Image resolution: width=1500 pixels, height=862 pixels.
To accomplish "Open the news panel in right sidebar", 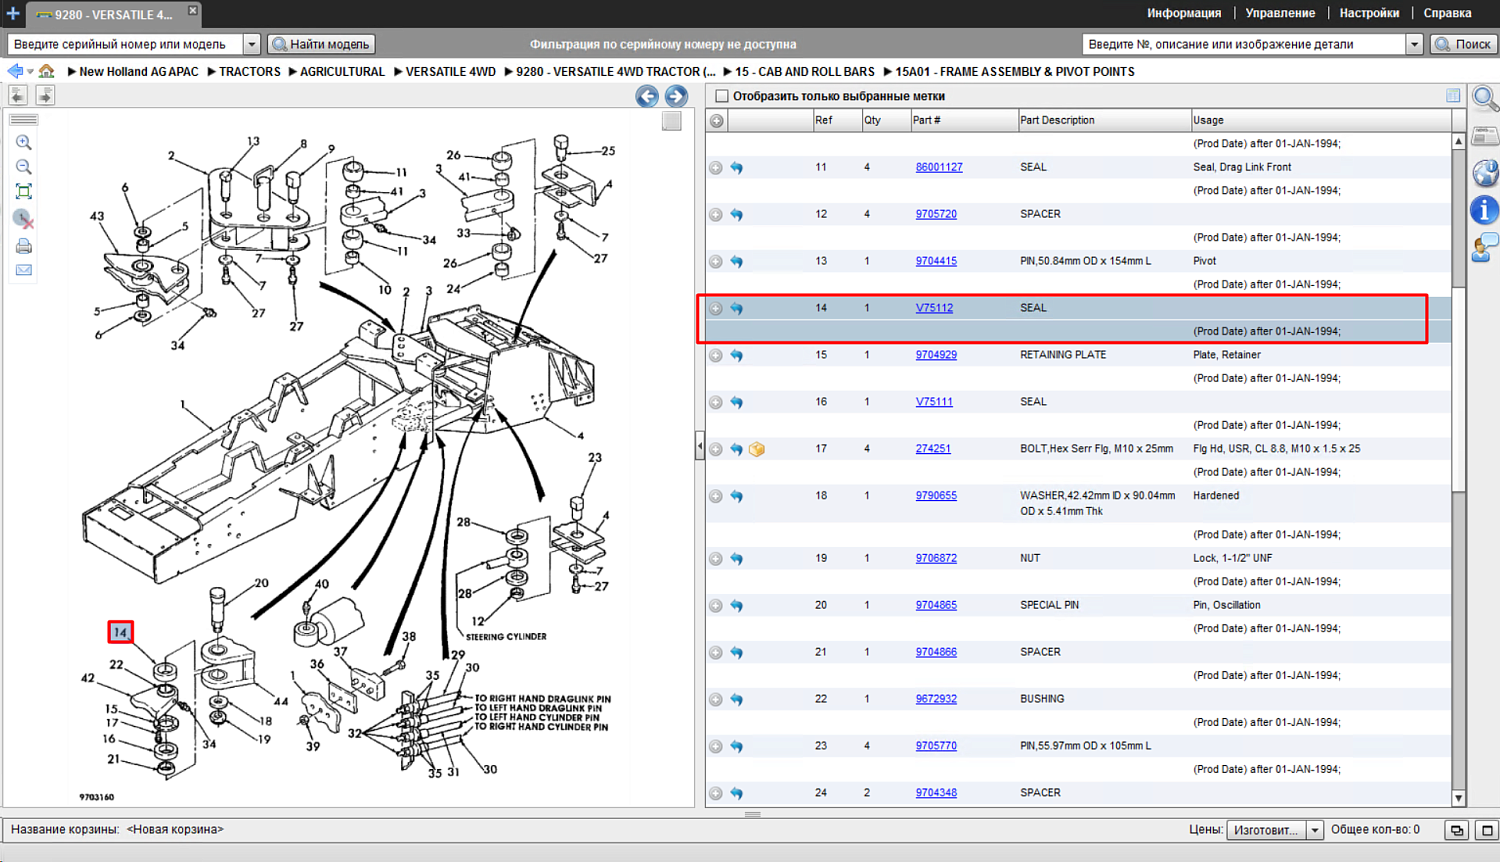I will (x=1485, y=135).
